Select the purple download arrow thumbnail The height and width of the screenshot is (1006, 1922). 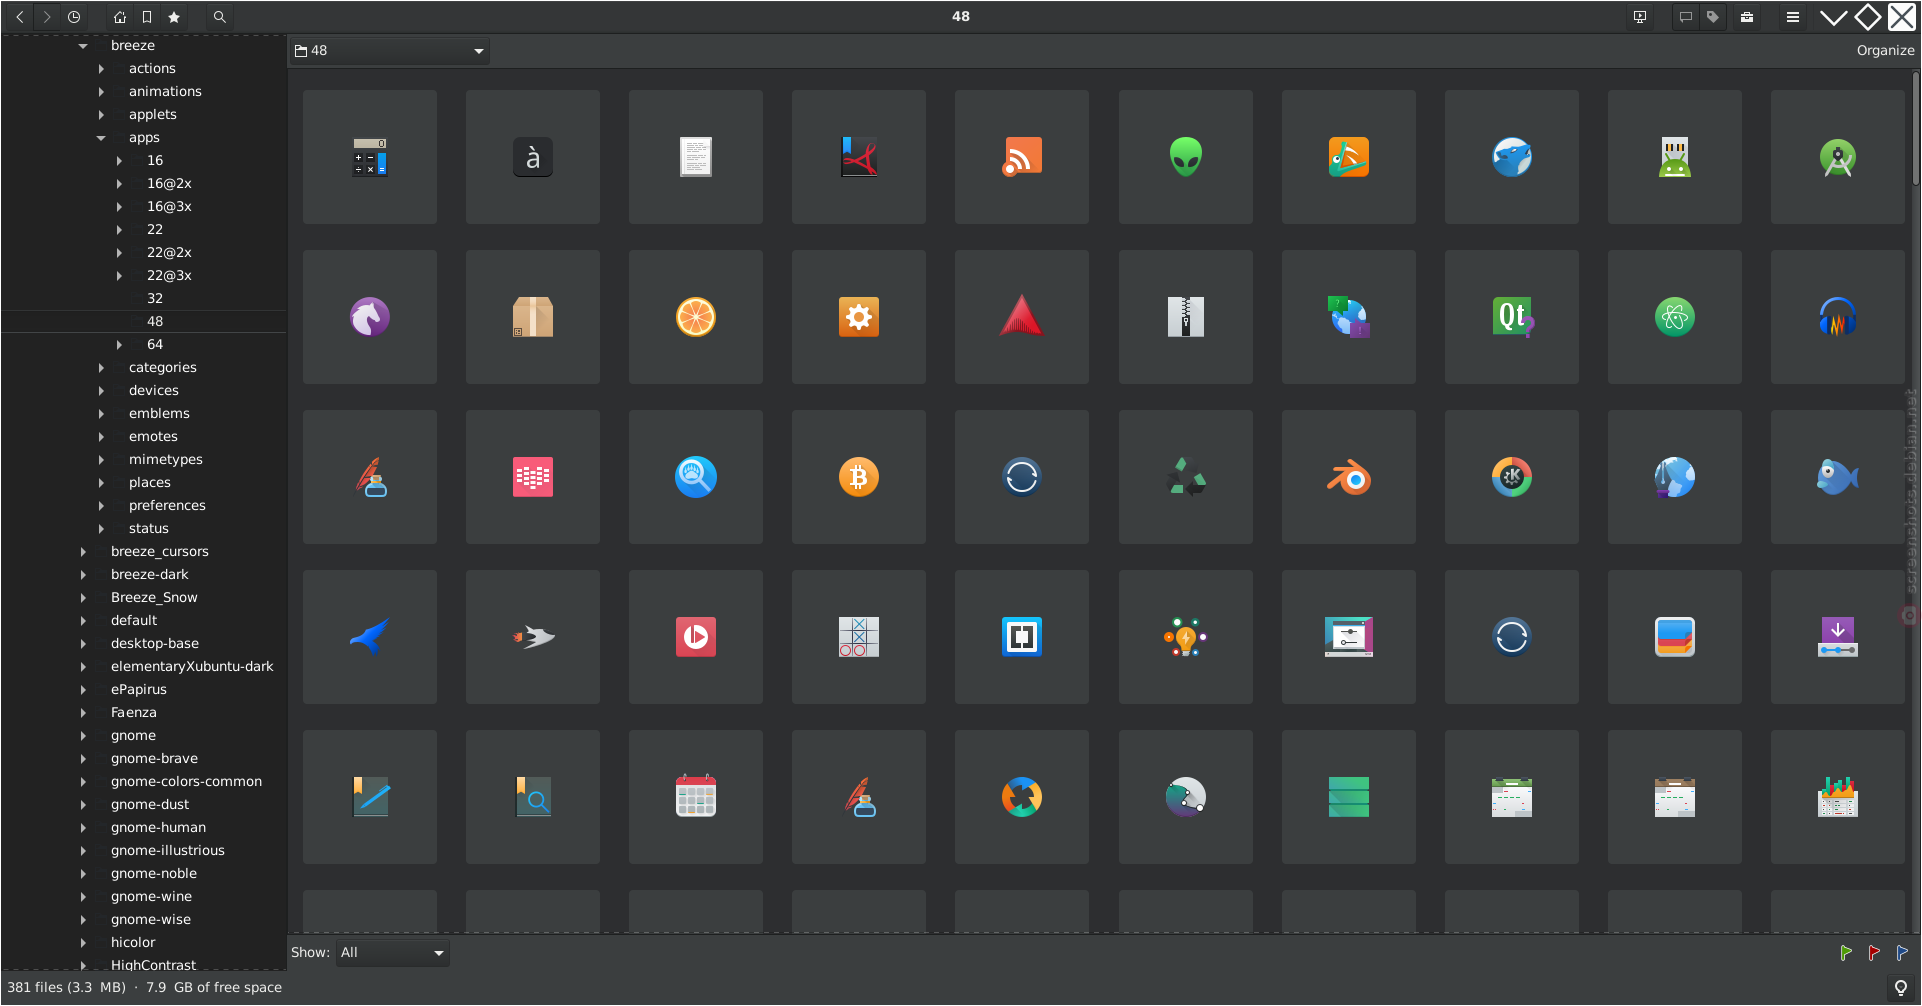tap(1838, 637)
